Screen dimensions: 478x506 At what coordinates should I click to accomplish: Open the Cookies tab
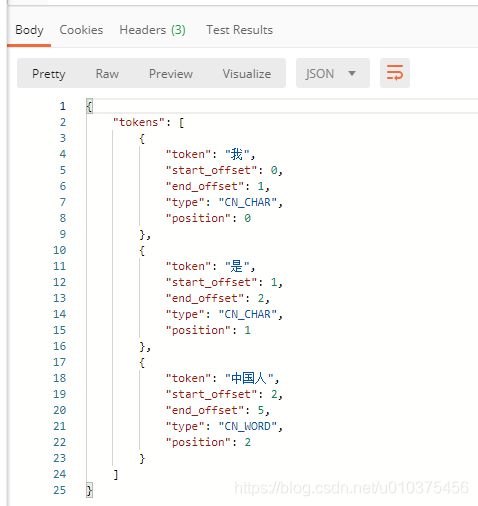coord(81,30)
